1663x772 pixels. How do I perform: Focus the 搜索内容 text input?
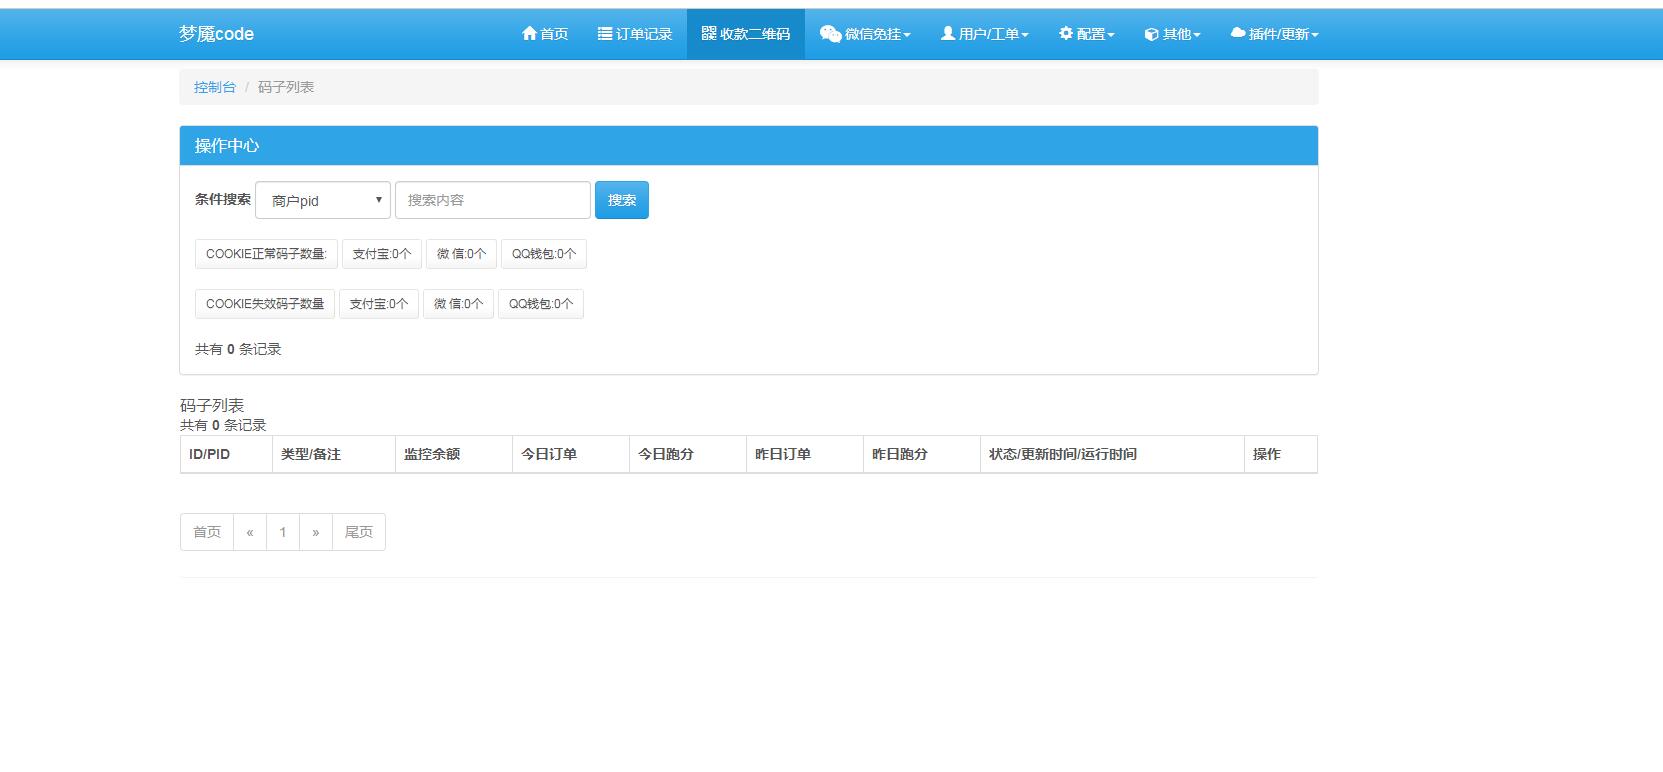pyautogui.click(x=492, y=200)
